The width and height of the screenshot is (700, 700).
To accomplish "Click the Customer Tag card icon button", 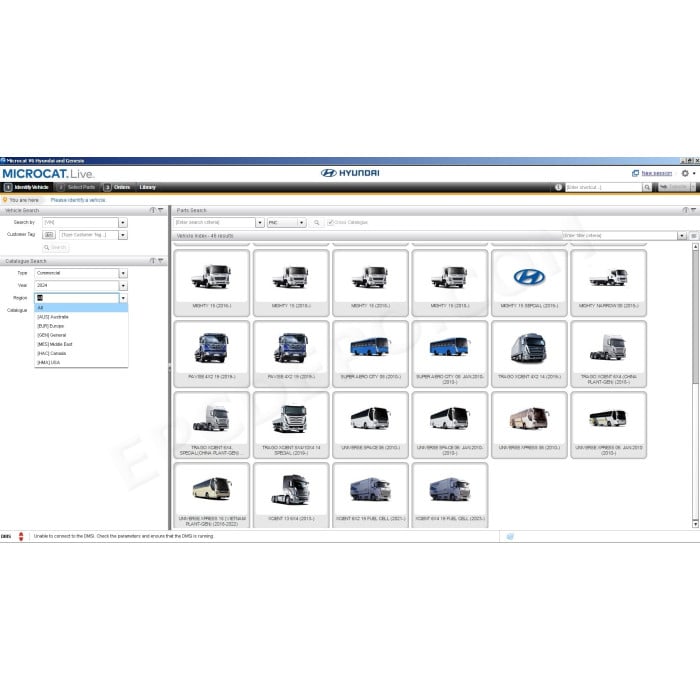I will click(x=49, y=235).
